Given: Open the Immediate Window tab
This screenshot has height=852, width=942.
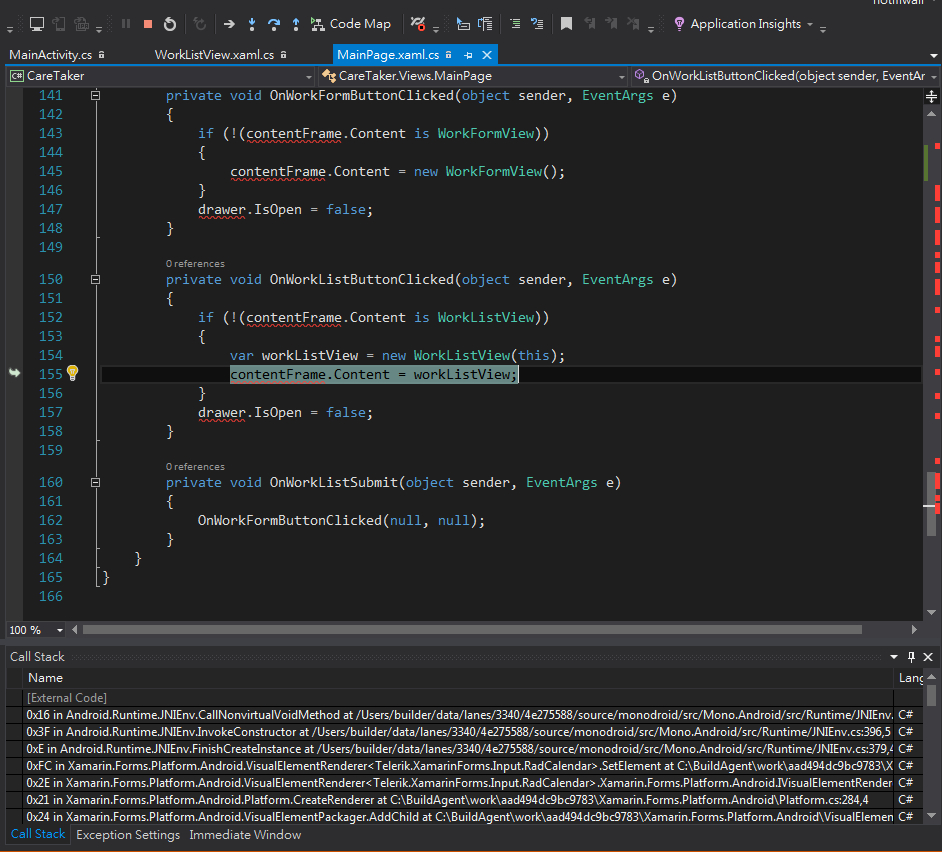Looking at the screenshot, I should pos(245,834).
